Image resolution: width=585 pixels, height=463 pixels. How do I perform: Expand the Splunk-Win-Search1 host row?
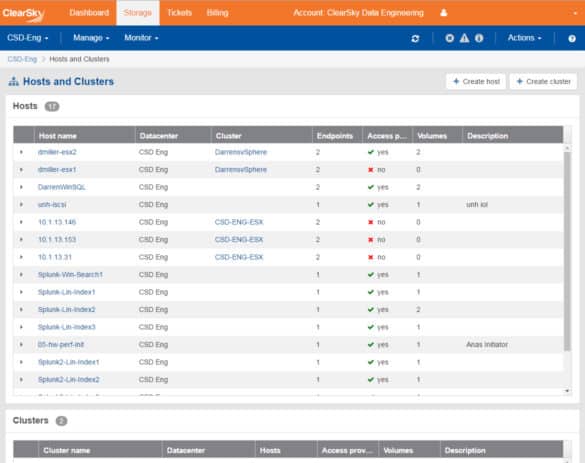coord(21,275)
